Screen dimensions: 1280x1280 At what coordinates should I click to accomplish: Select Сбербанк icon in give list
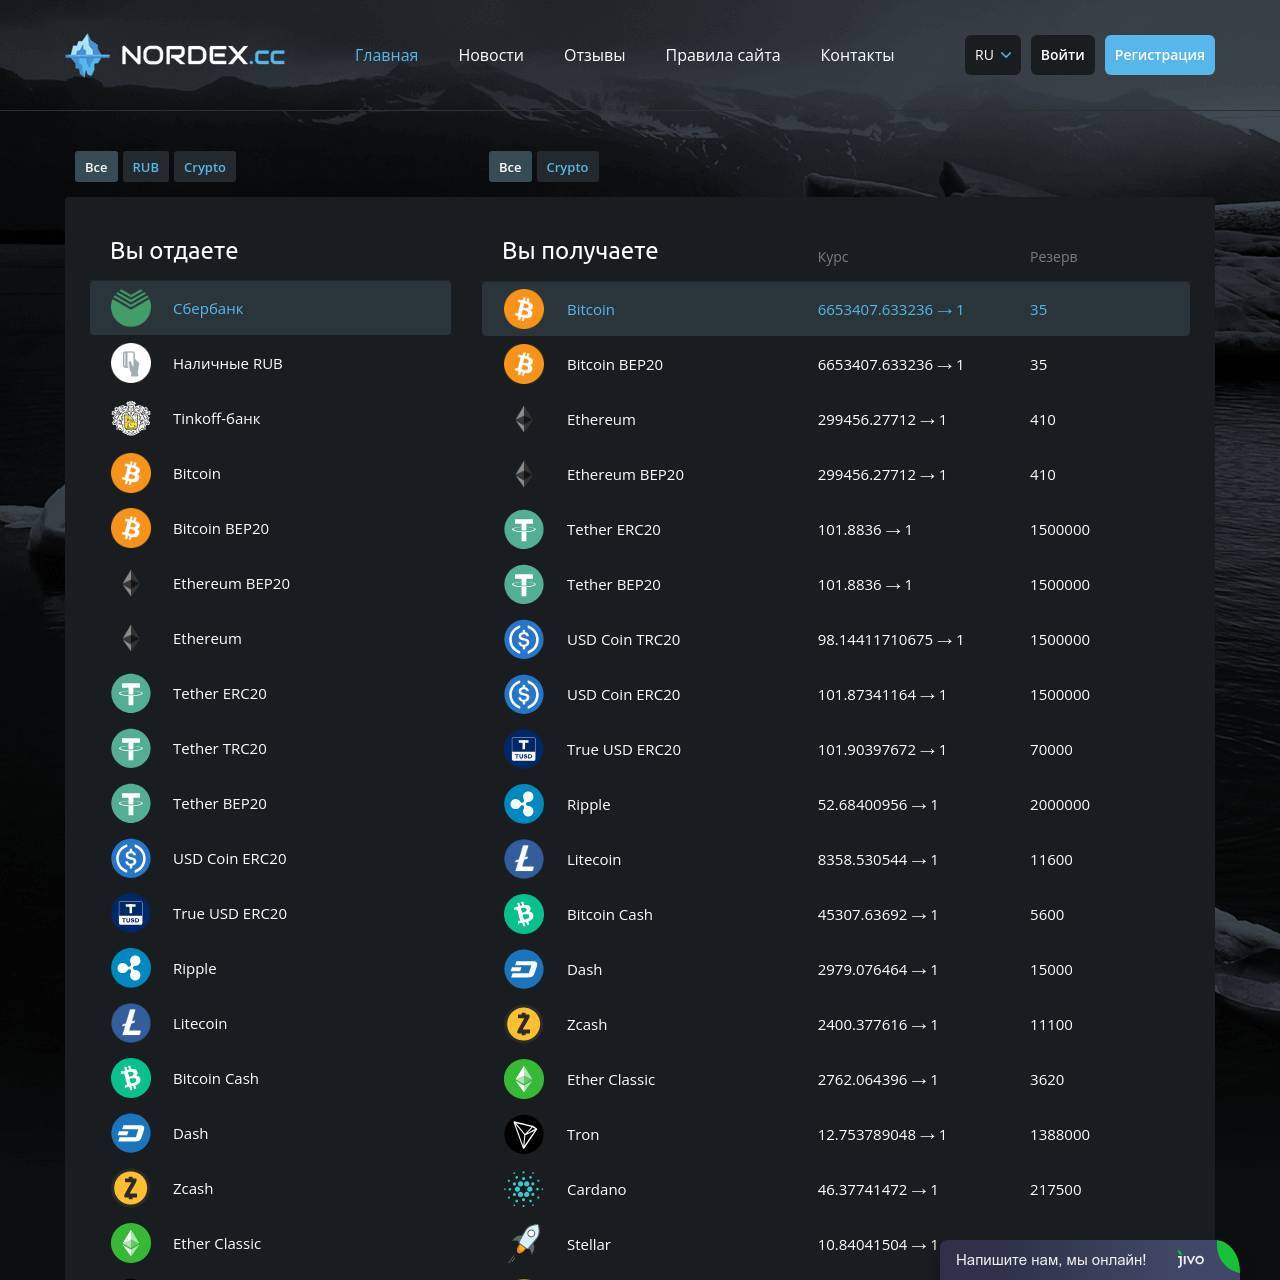131,308
